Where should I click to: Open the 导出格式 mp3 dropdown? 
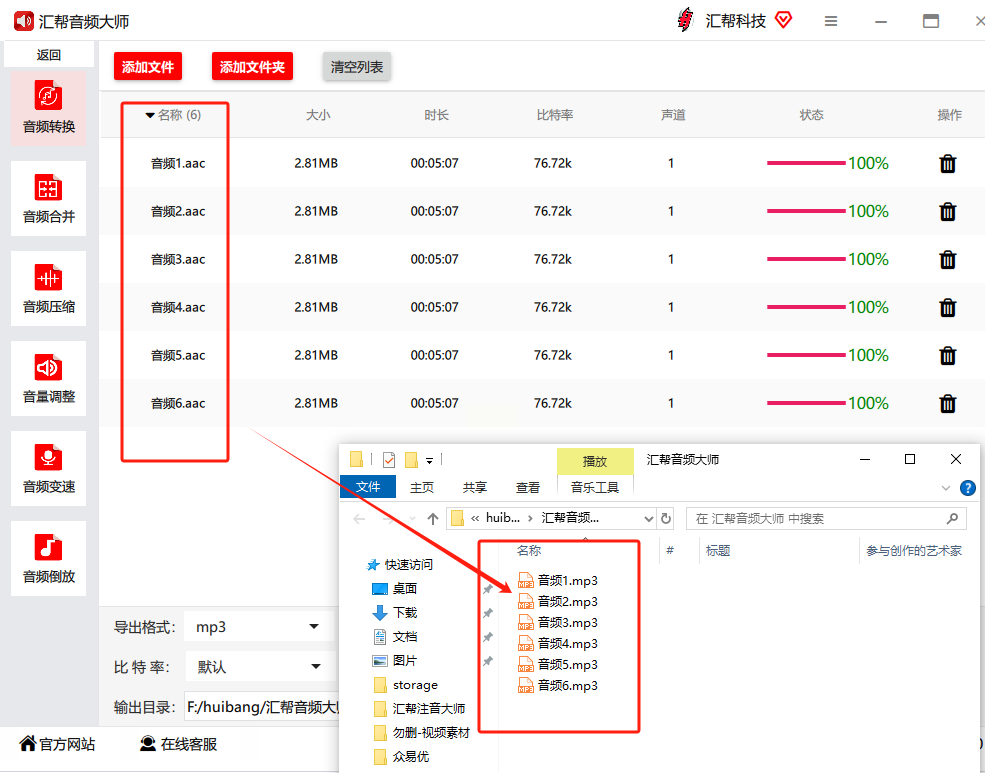tap(260, 627)
